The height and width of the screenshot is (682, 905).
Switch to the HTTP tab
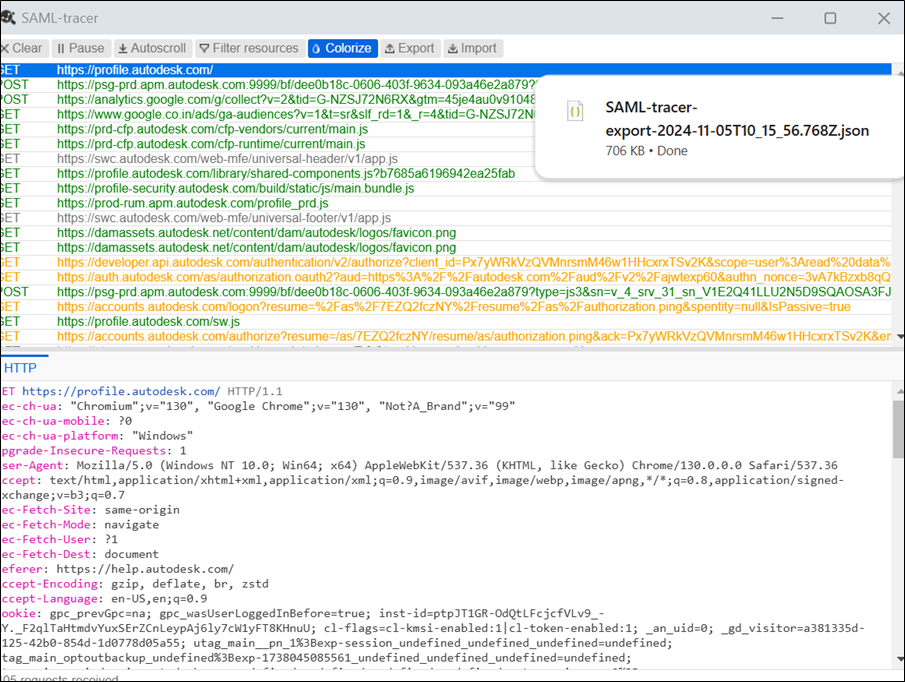pyautogui.click(x=20, y=368)
